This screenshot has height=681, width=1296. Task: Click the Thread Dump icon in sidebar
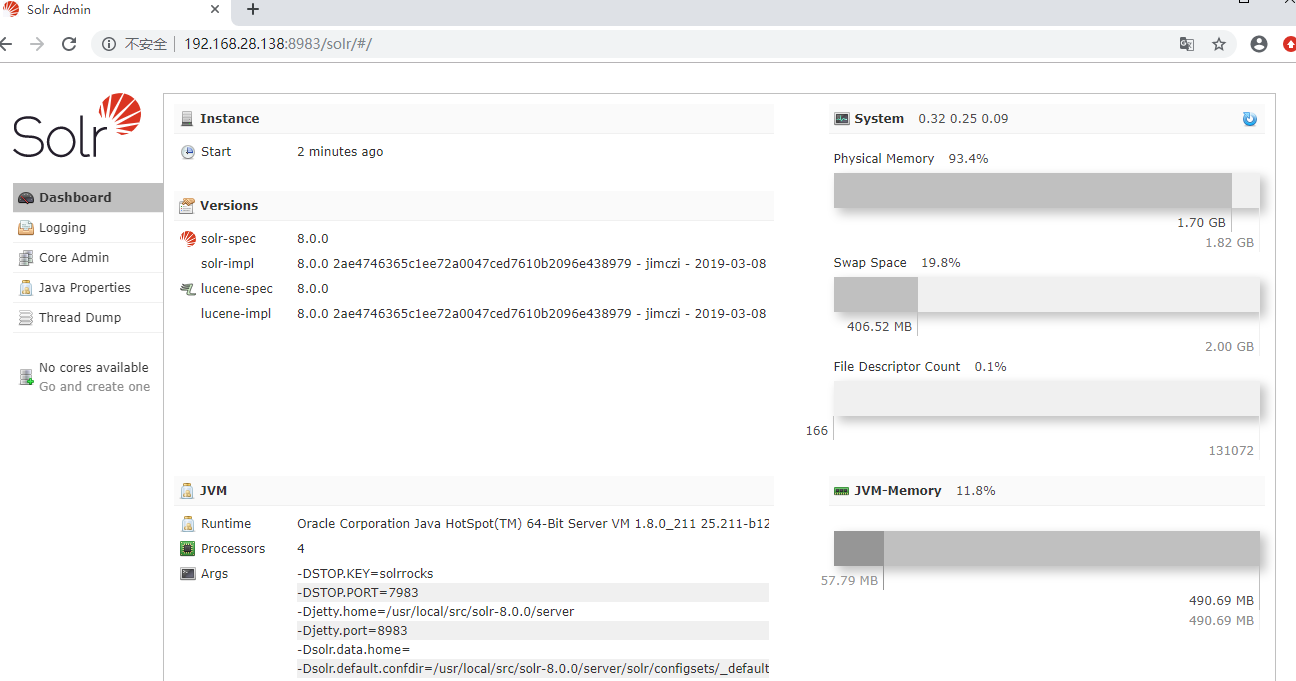point(24,317)
